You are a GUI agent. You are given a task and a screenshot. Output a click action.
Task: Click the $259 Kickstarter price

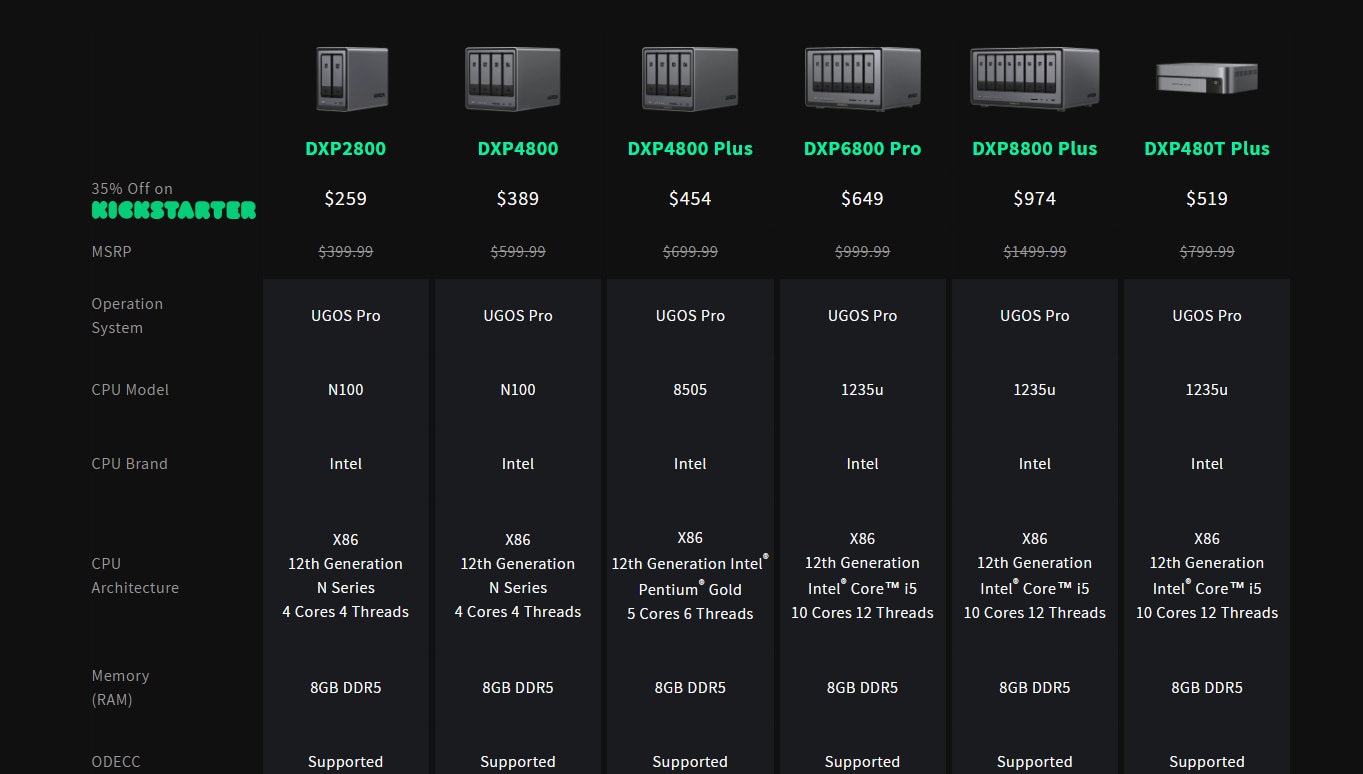coord(345,199)
